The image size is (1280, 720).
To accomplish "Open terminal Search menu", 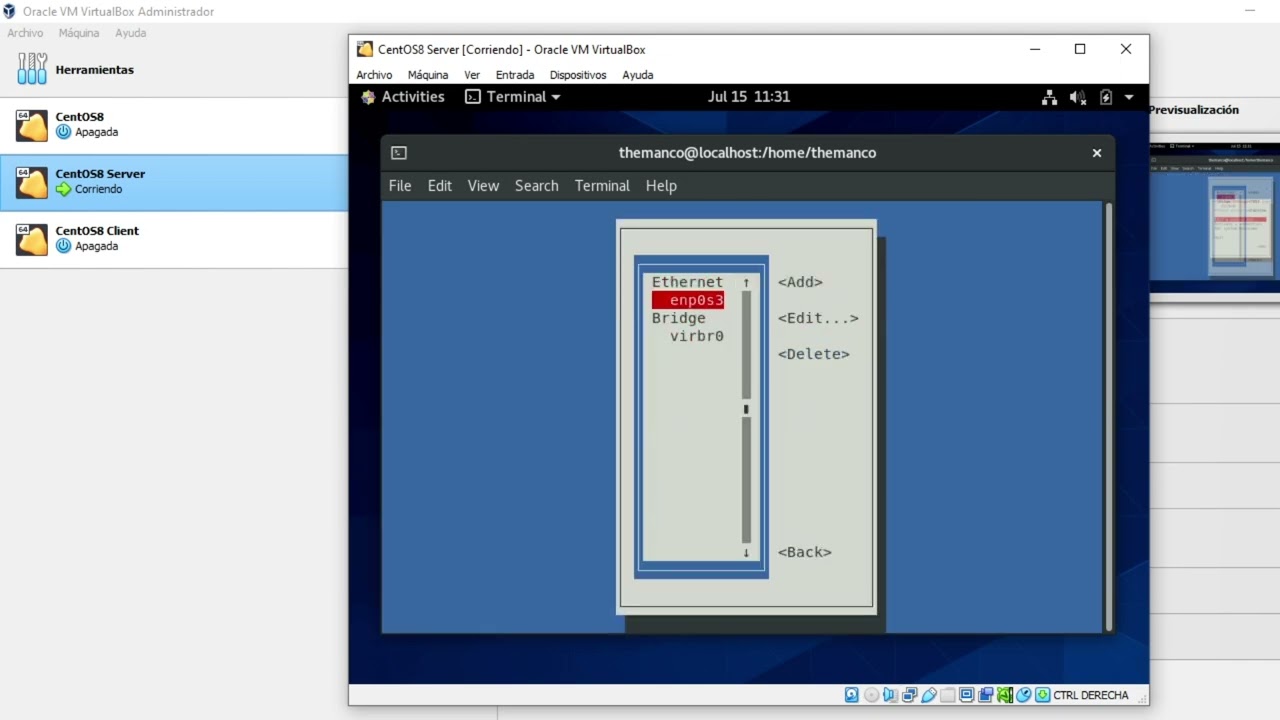I will (537, 186).
